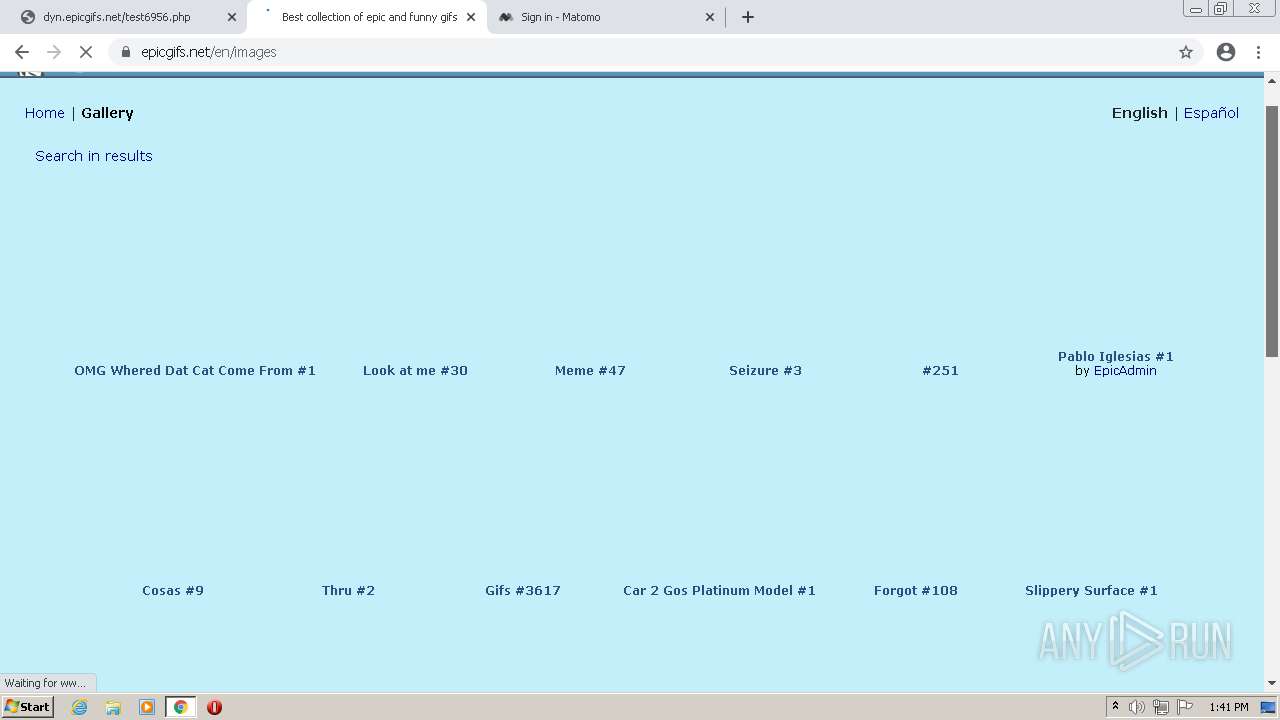Open the Action Center flag icon
This screenshot has width=1280, height=720.
pyautogui.click(x=1185, y=707)
